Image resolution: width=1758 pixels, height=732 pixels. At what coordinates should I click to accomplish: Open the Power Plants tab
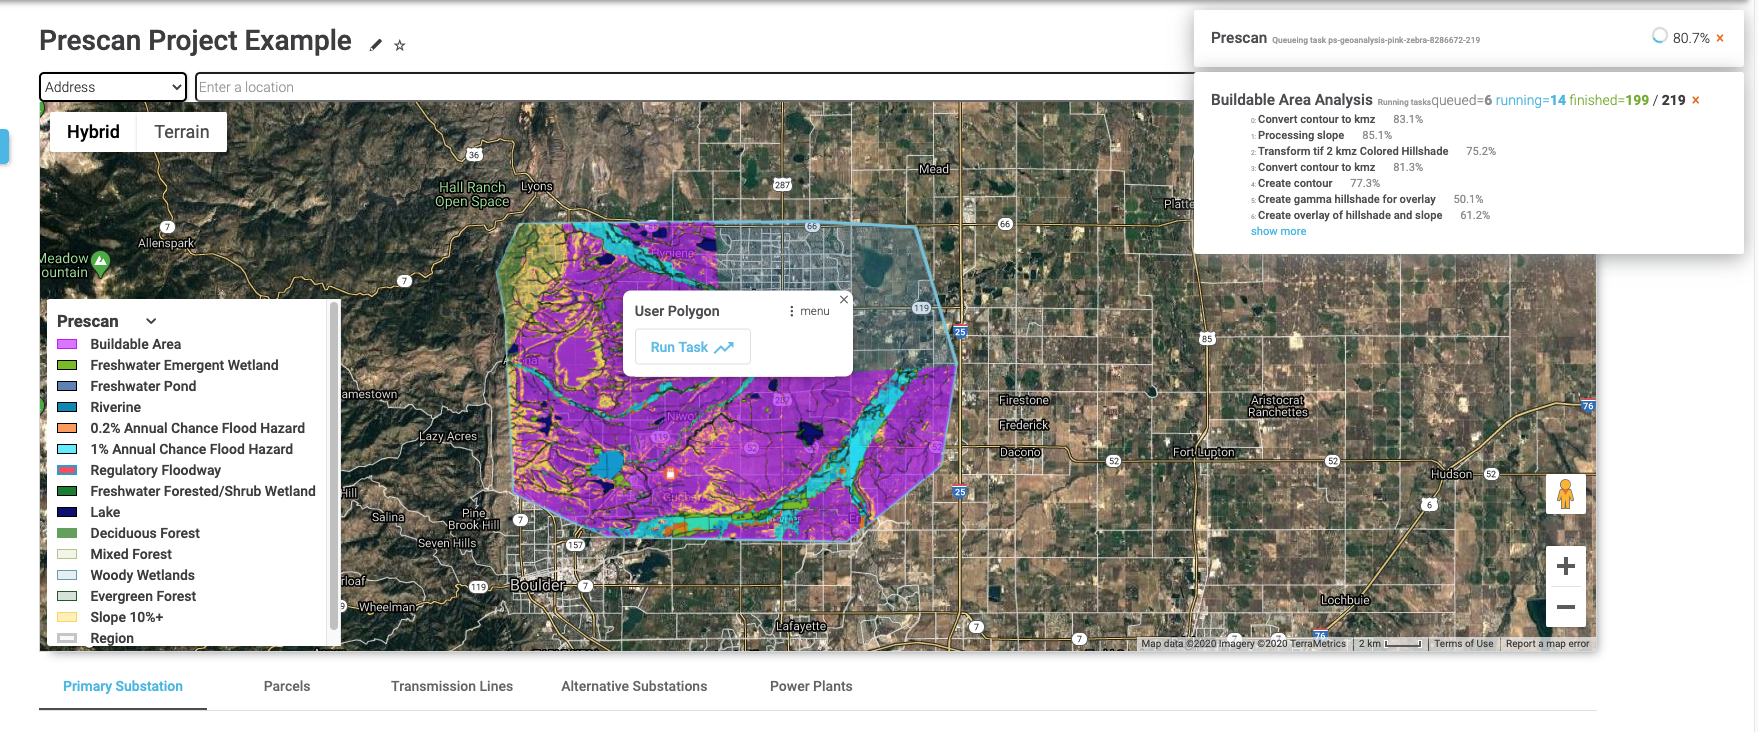(811, 686)
